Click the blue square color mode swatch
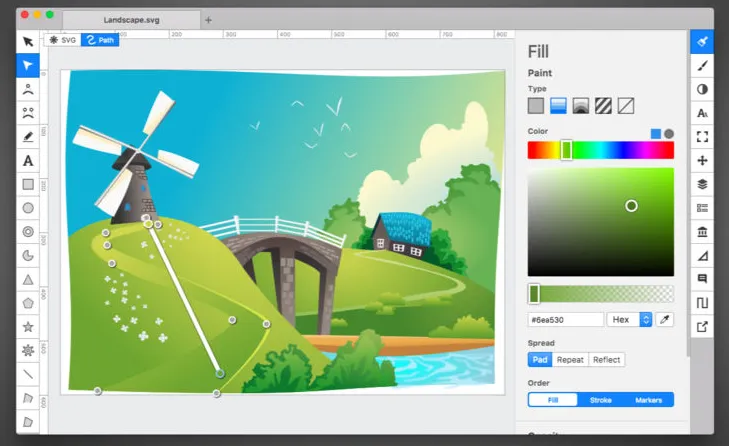Viewport: 729px width, 446px height. point(656,134)
